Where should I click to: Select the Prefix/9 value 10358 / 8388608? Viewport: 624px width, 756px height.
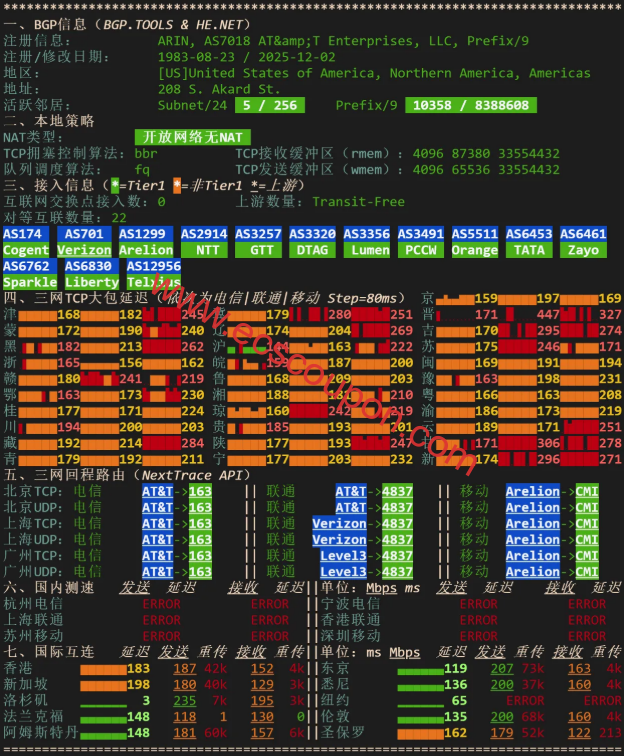pos(471,105)
